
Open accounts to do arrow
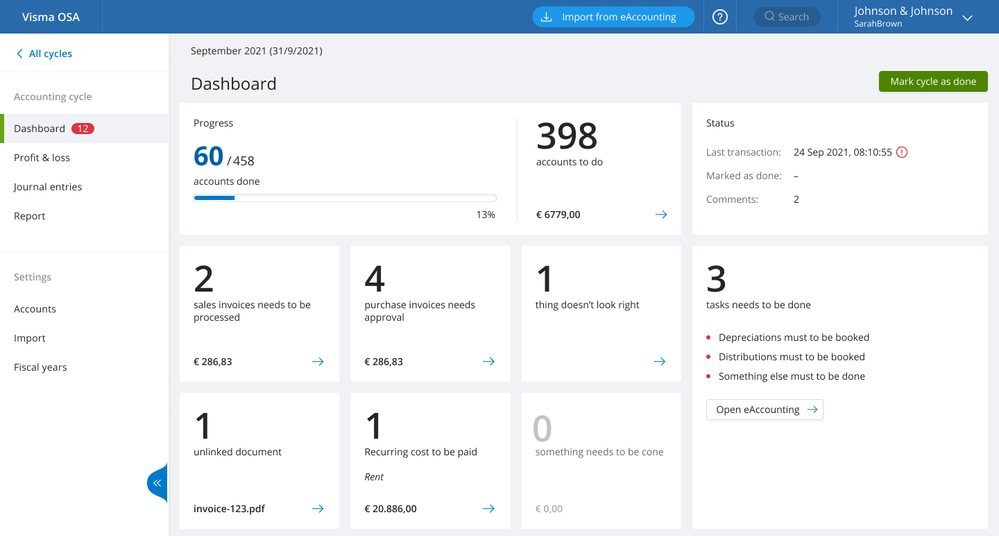coord(660,214)
